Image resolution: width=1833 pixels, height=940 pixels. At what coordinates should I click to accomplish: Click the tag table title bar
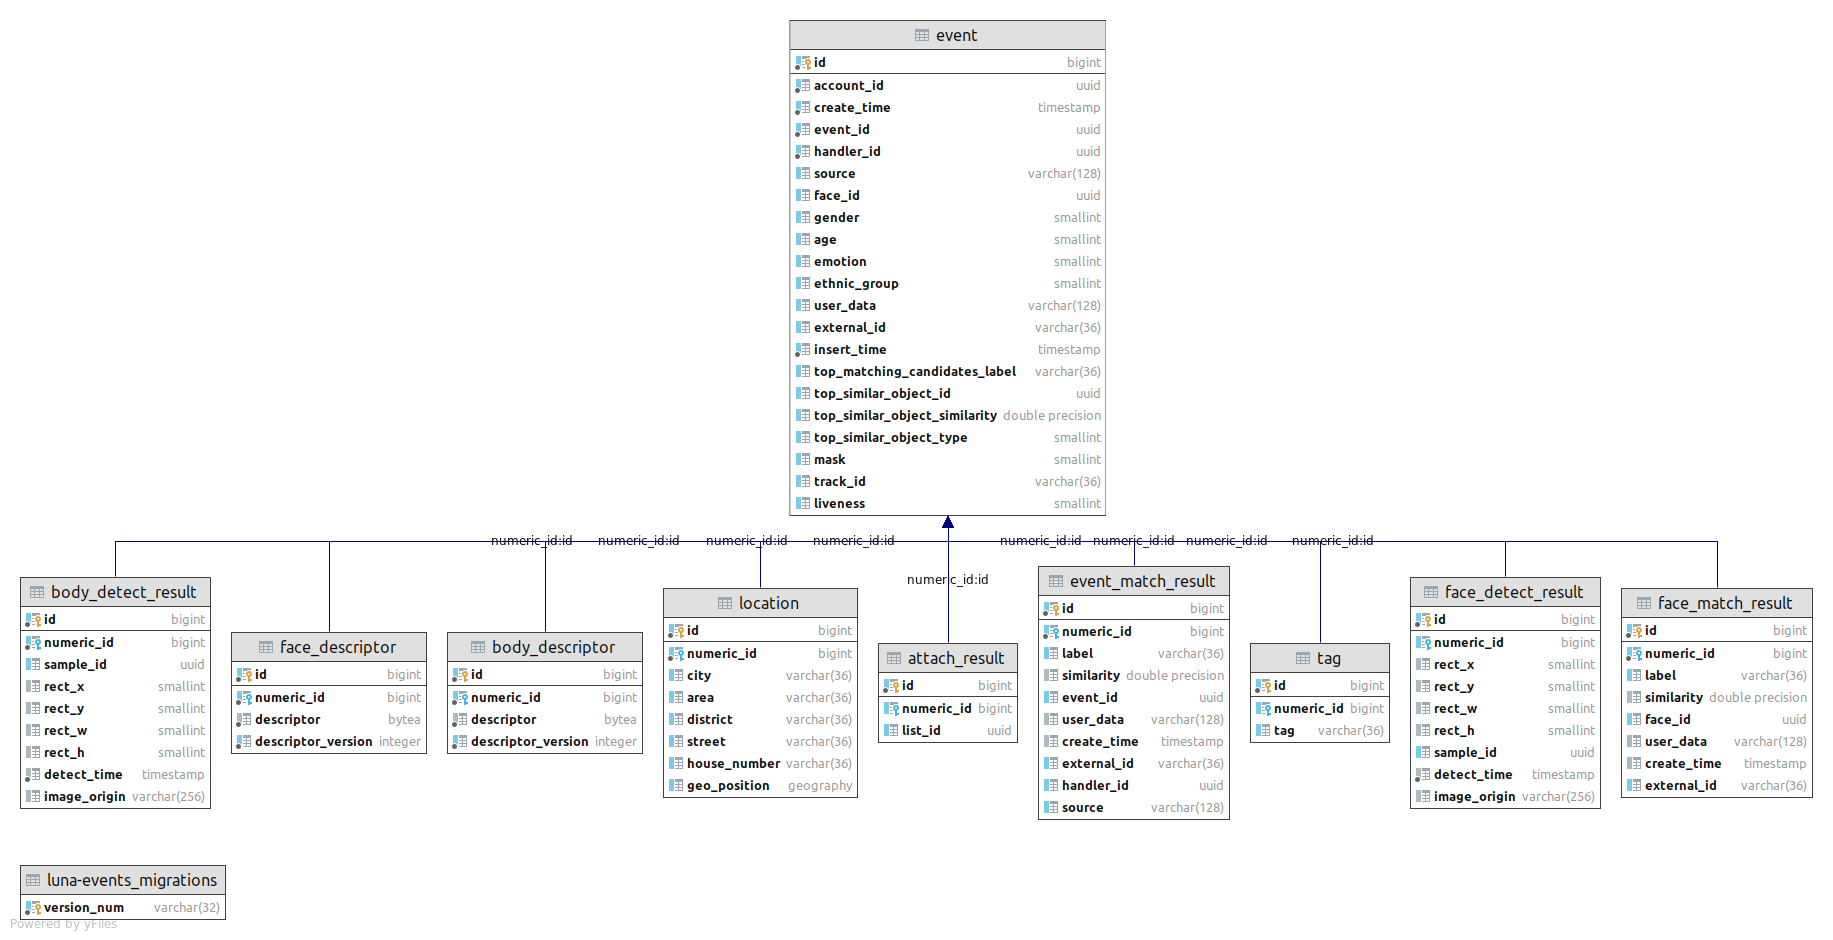[x=1320, y=657]
